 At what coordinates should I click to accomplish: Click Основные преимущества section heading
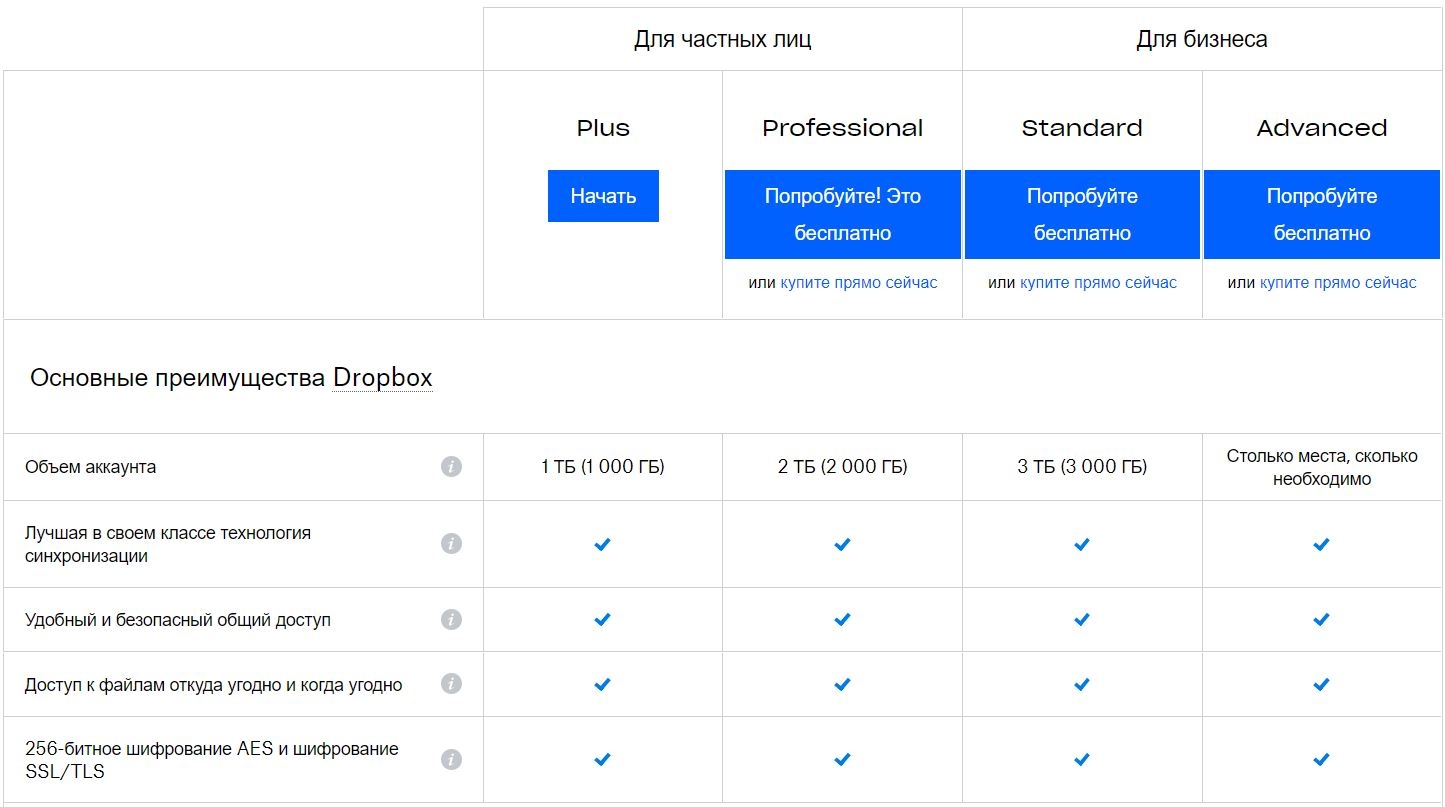[231, 378]
